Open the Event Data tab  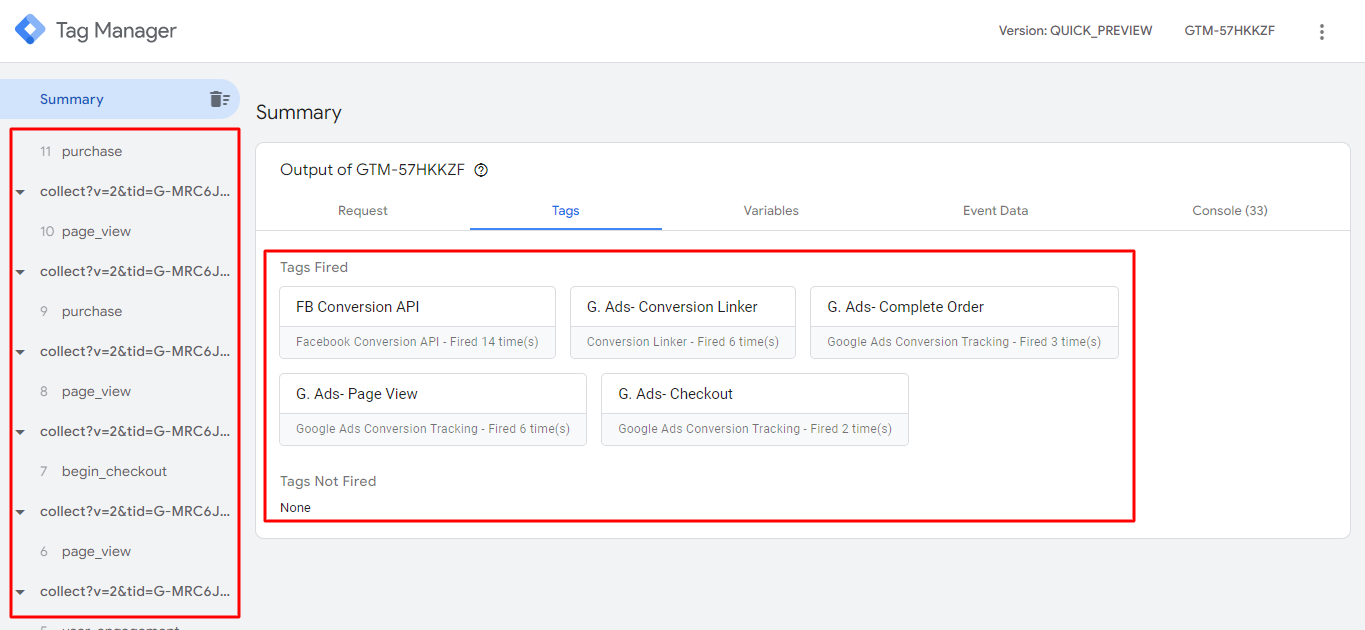(996, 210)
